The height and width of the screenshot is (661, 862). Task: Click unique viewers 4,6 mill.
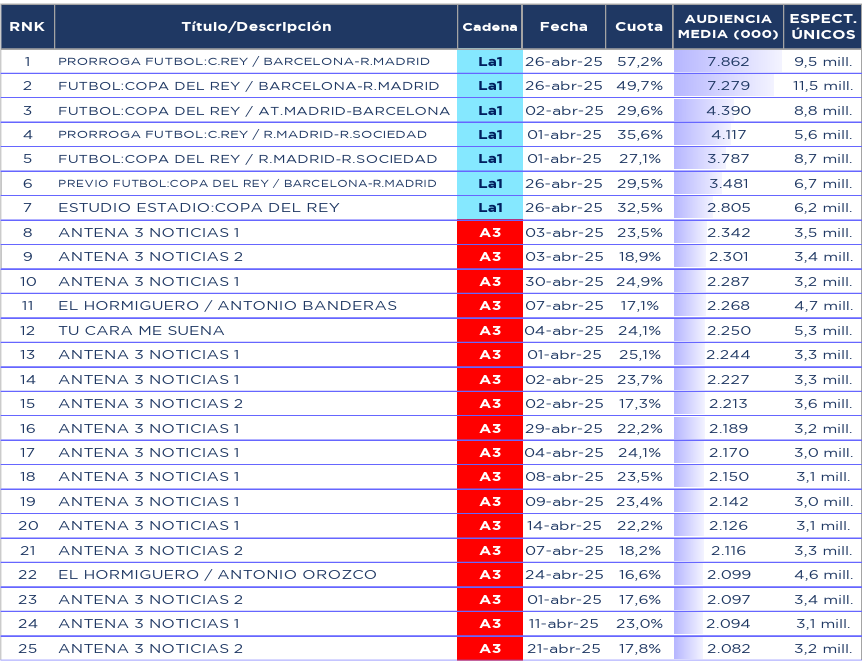pos(823,575)
